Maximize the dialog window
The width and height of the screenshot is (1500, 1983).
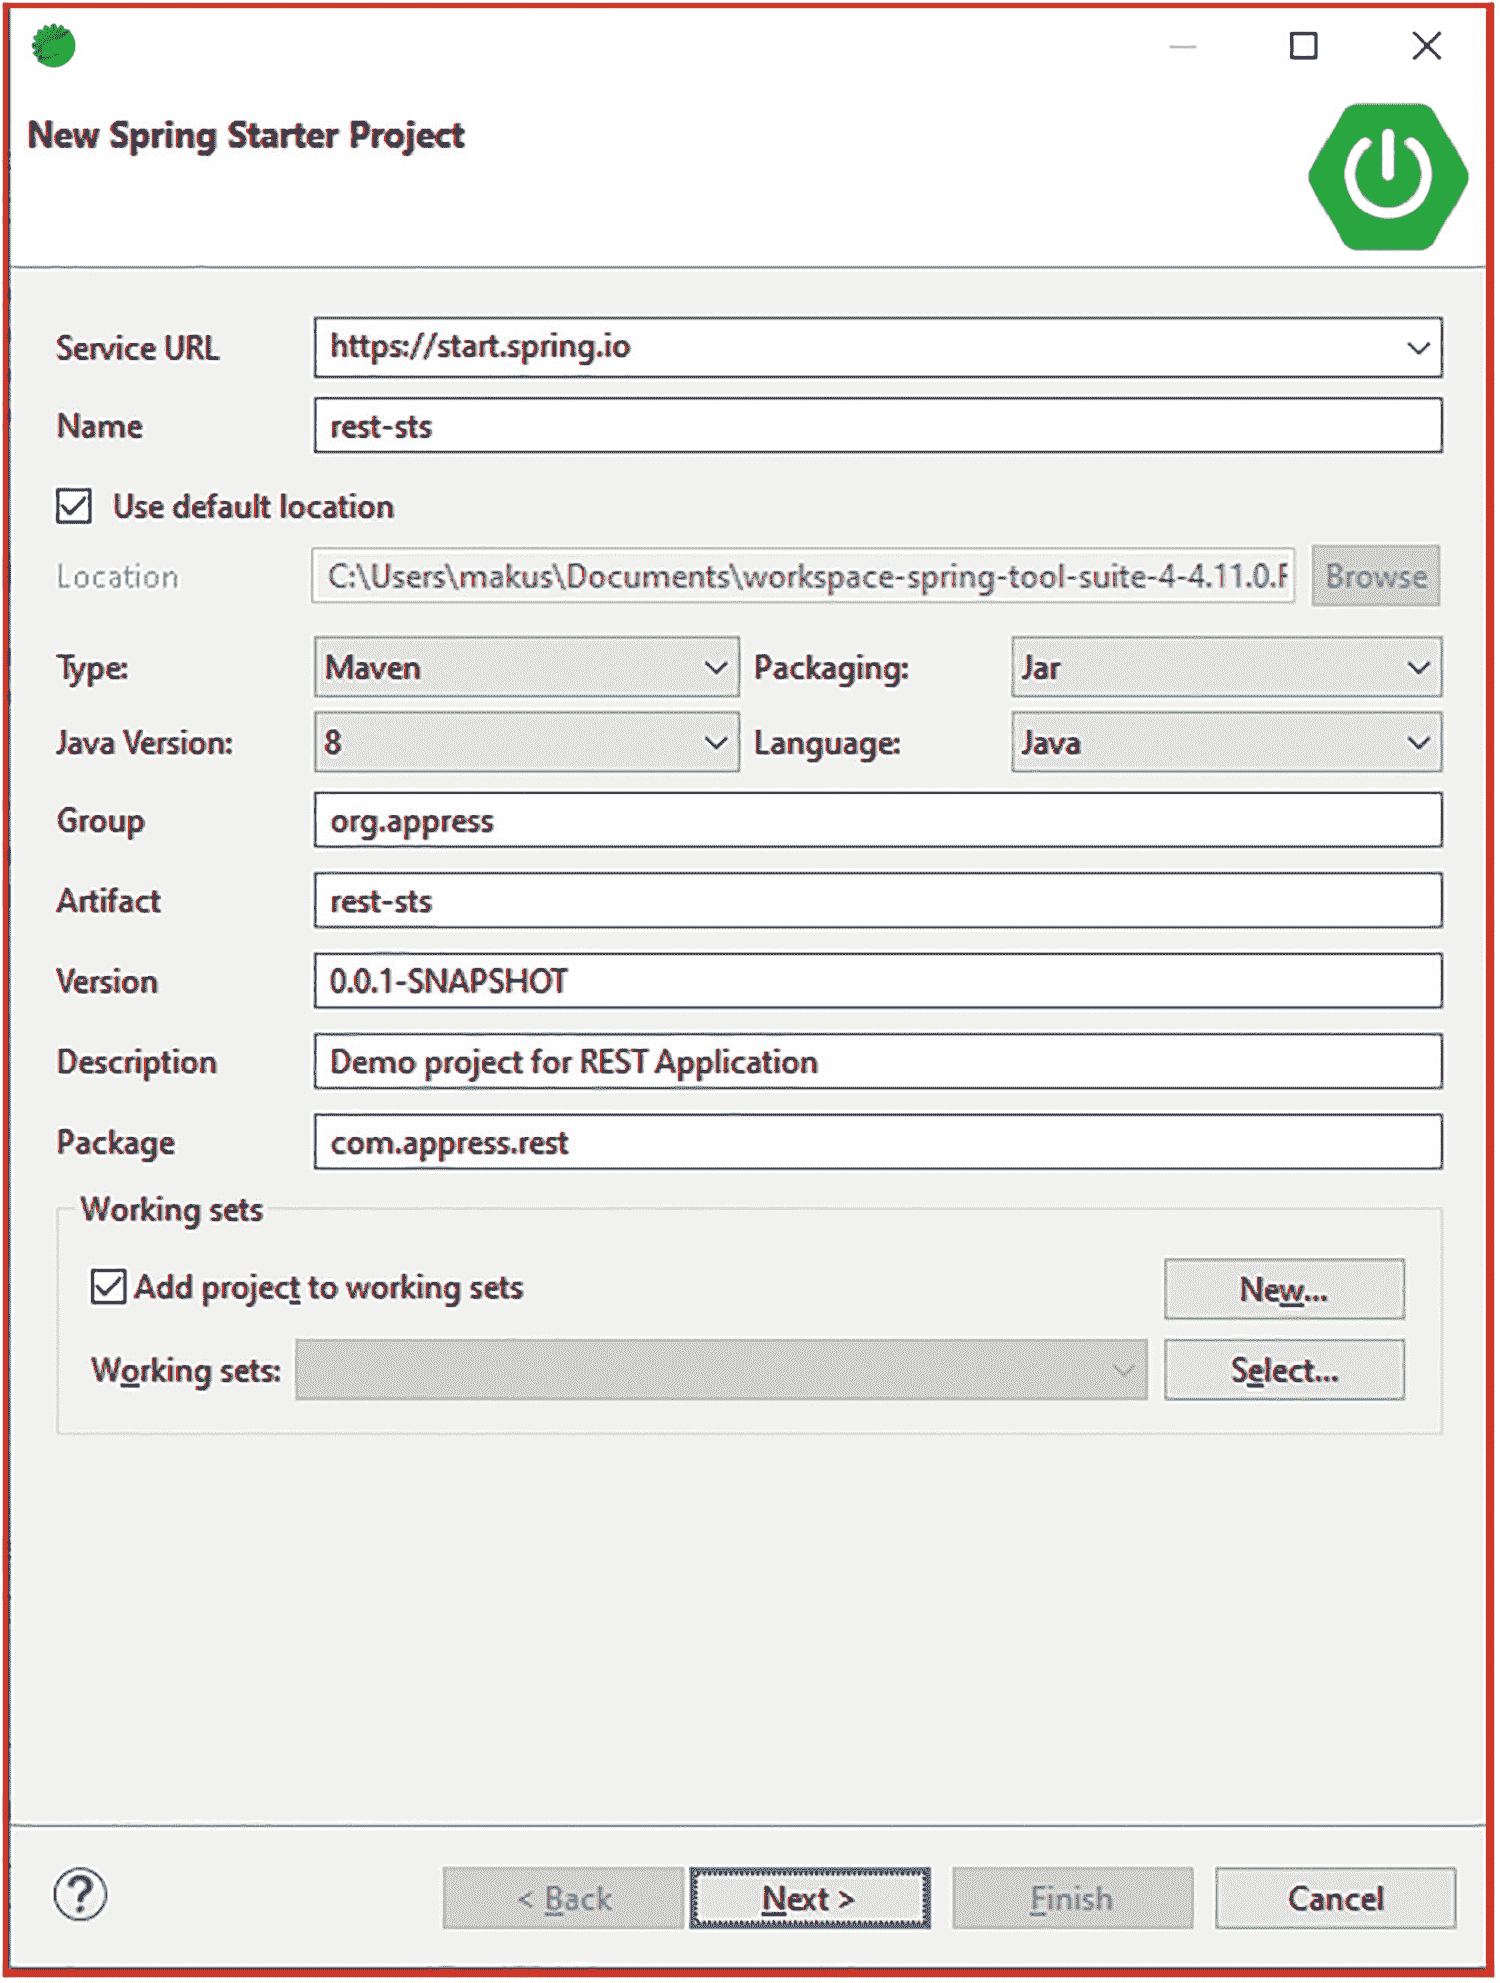(x=1303, y=46)
